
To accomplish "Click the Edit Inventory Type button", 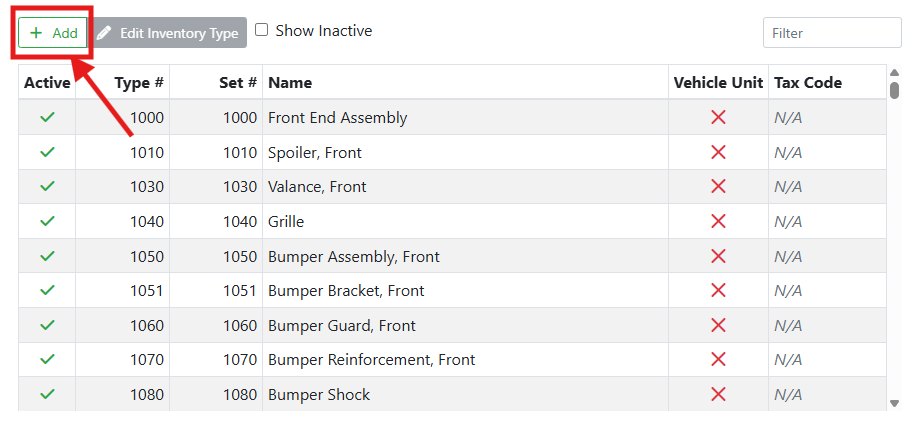I will pos(170,33).
